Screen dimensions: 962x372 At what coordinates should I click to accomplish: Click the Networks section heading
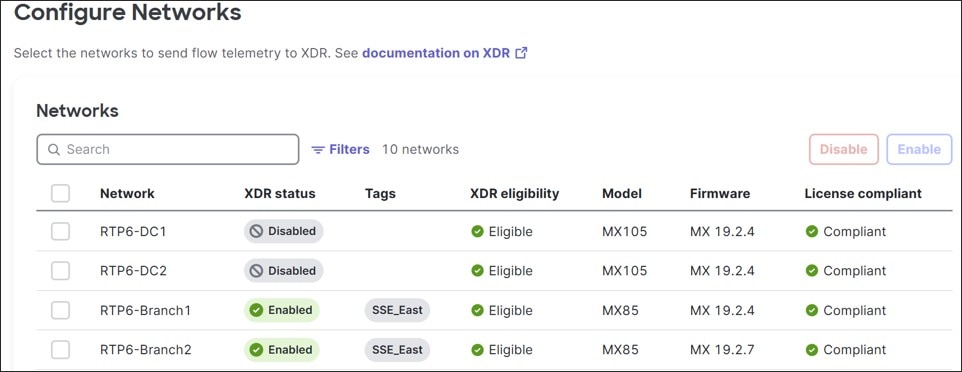pyautogui.click(x=77, y=110)
